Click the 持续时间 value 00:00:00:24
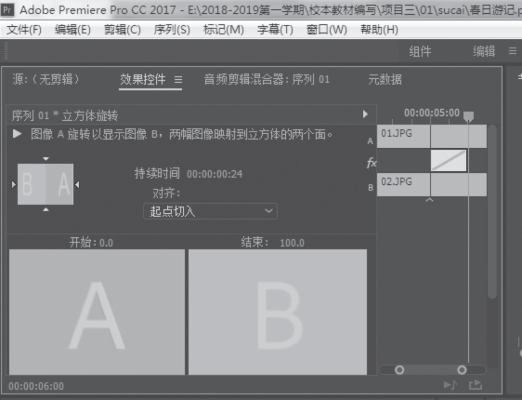Viewport: 522px width, 400px height. 215,174
